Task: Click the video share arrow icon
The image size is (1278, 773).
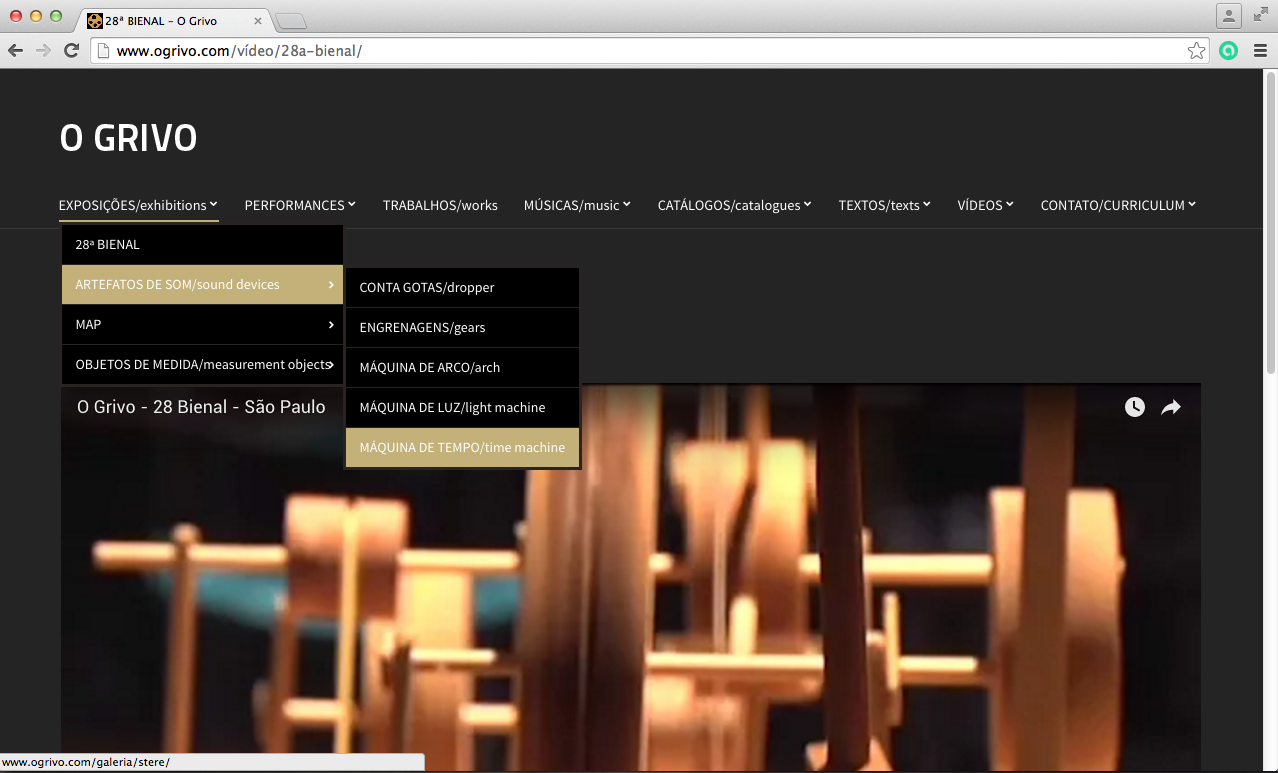Action: (x=1171, y=407)
